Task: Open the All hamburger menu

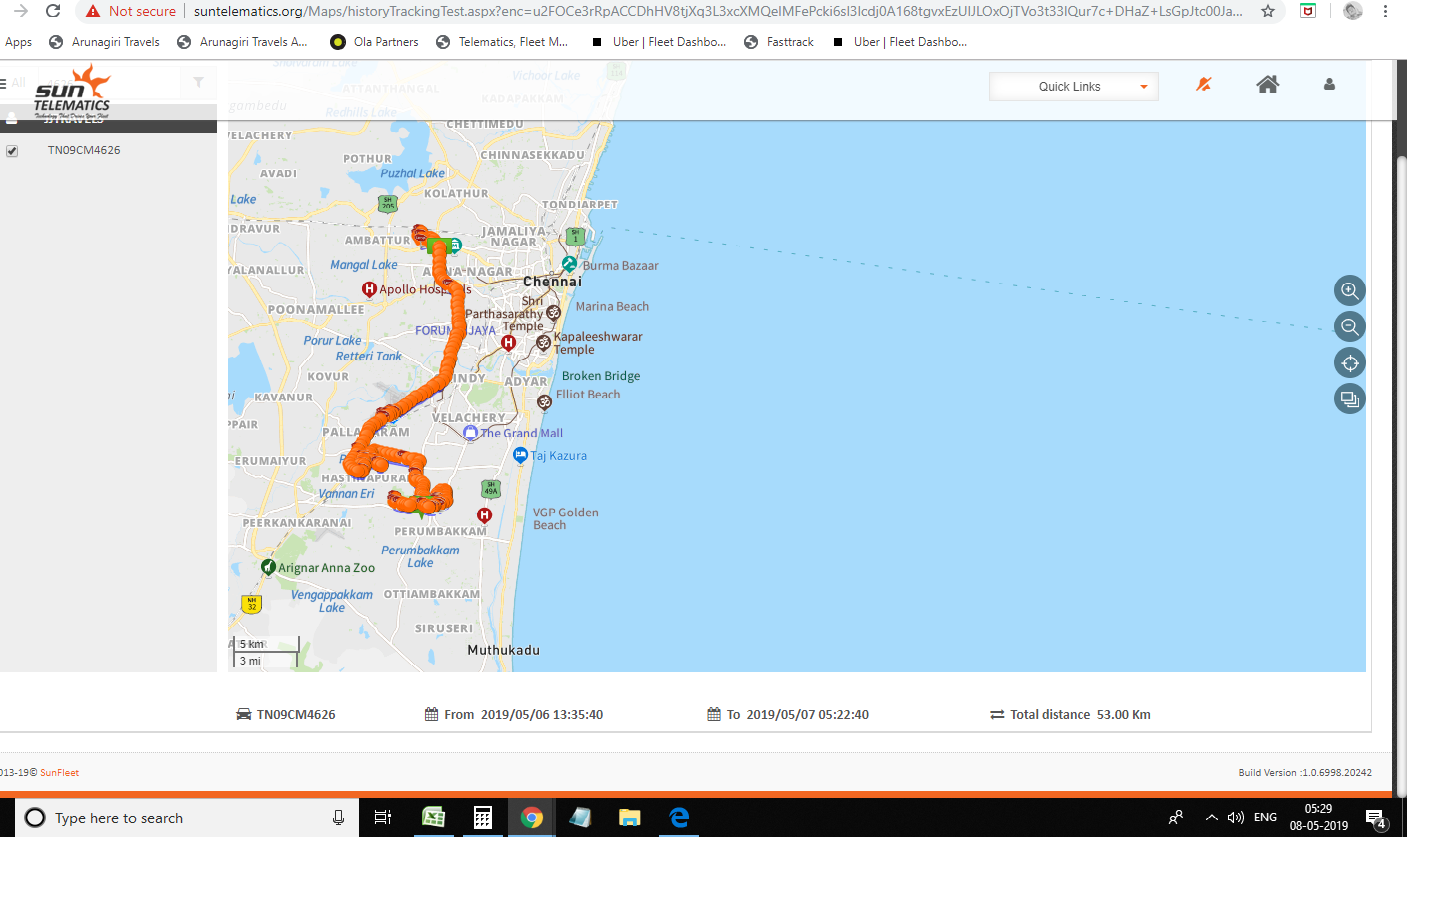Action: pos(4,83)
